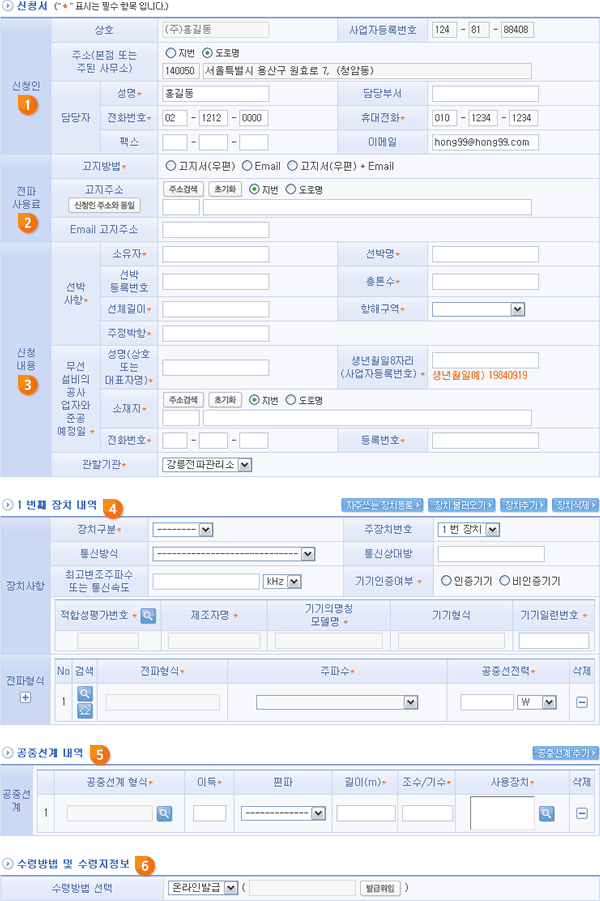Click the 휴대전화 first field showing 010
Screen dimensions: 600x901
[x=444, y=118]
